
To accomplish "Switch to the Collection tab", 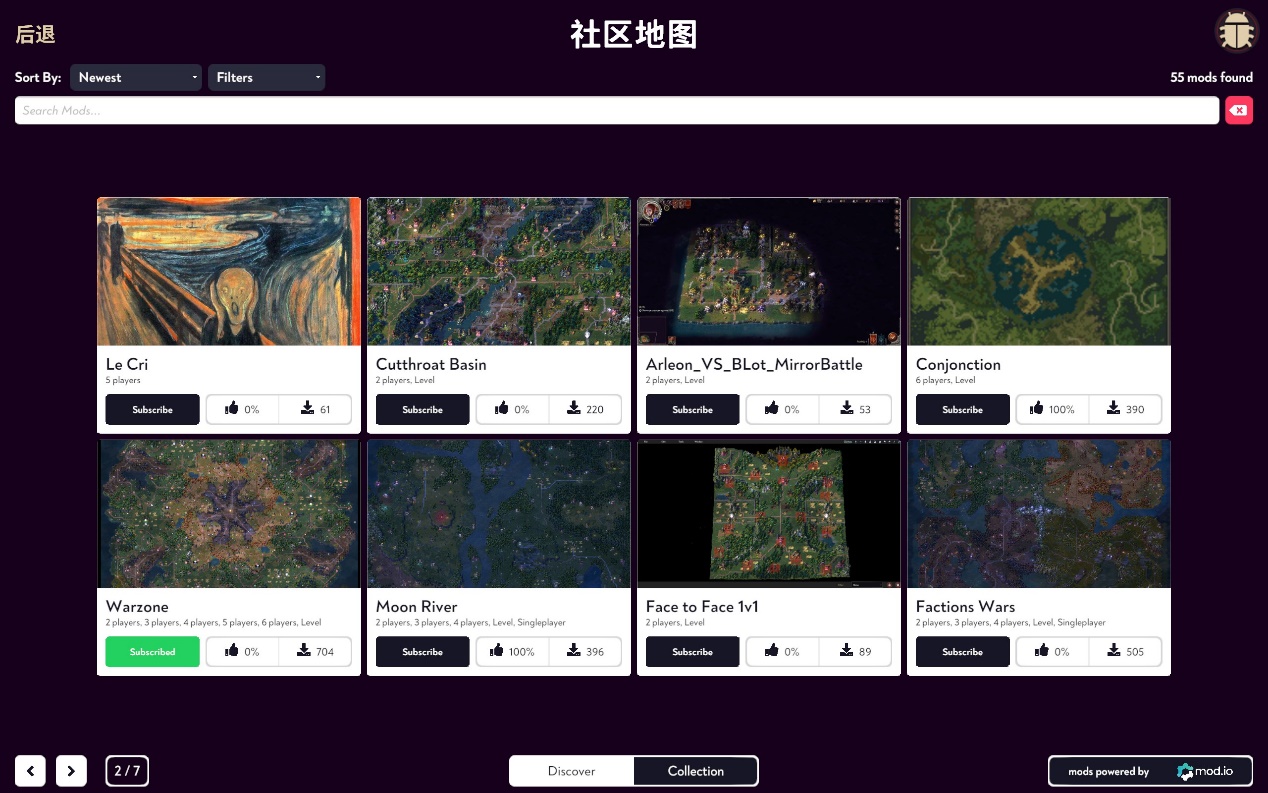I will coord(696,771).
